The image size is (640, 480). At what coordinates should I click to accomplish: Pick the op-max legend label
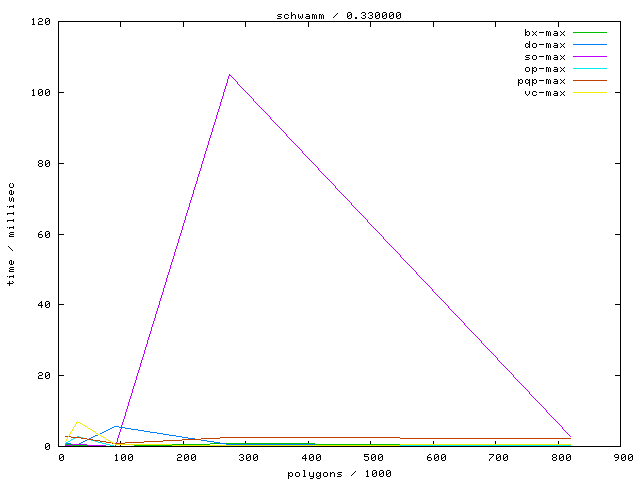pyautogui.click(x=545, y=69)
